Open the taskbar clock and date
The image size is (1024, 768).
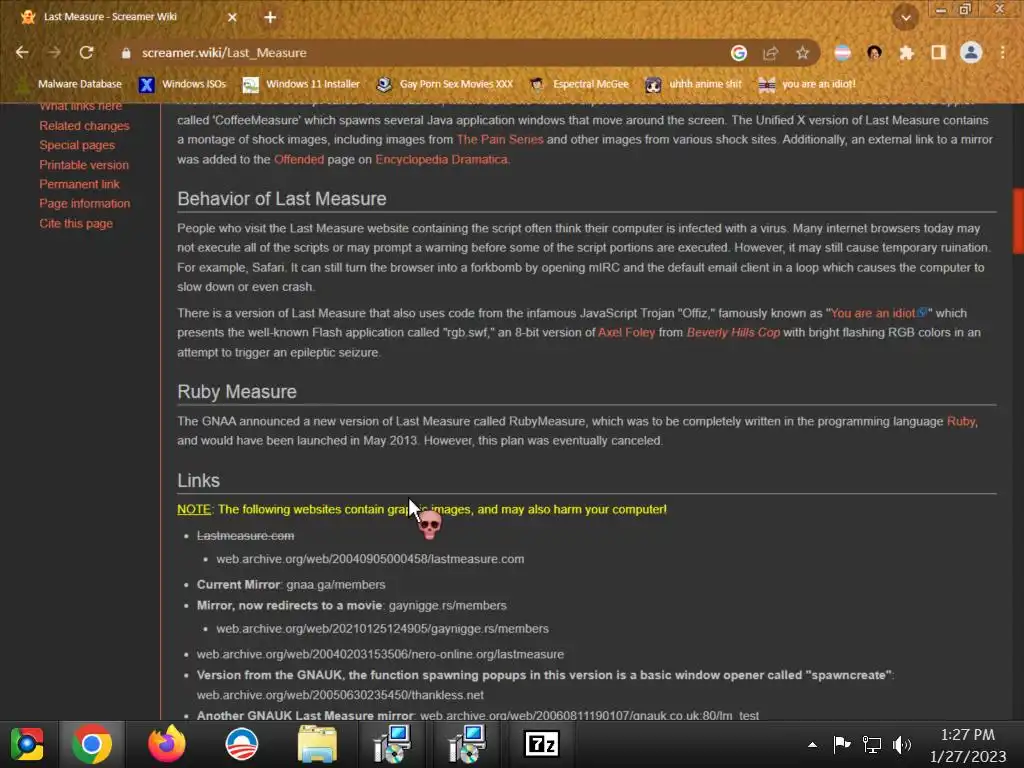coord(968,745)
